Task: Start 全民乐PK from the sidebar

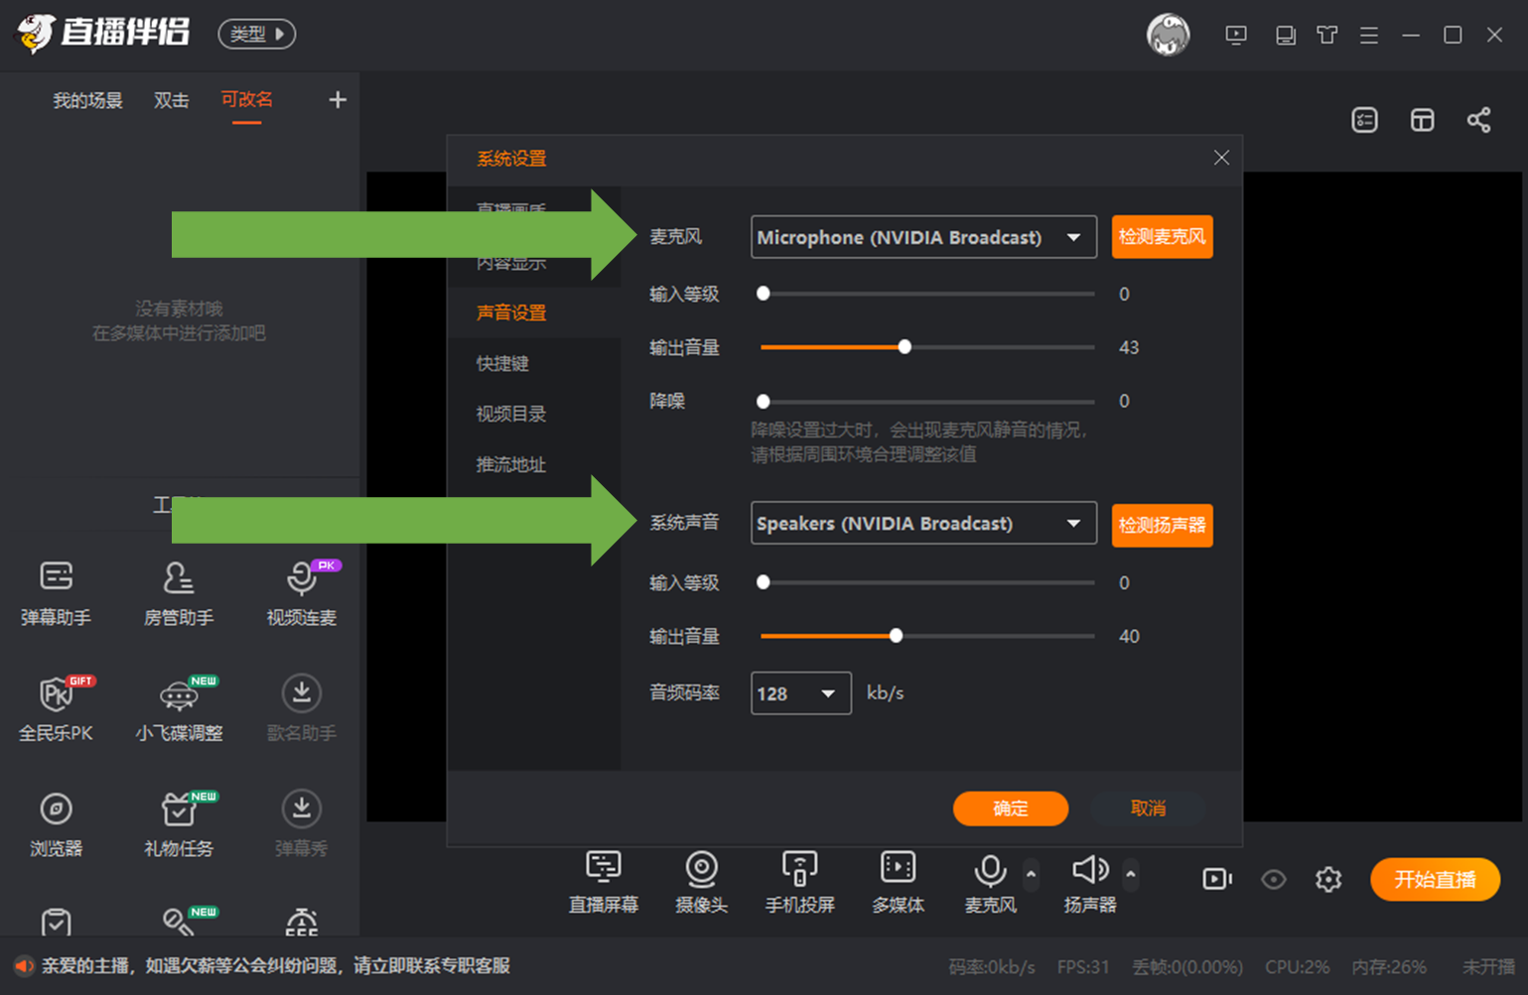Action: click(56, 710)
